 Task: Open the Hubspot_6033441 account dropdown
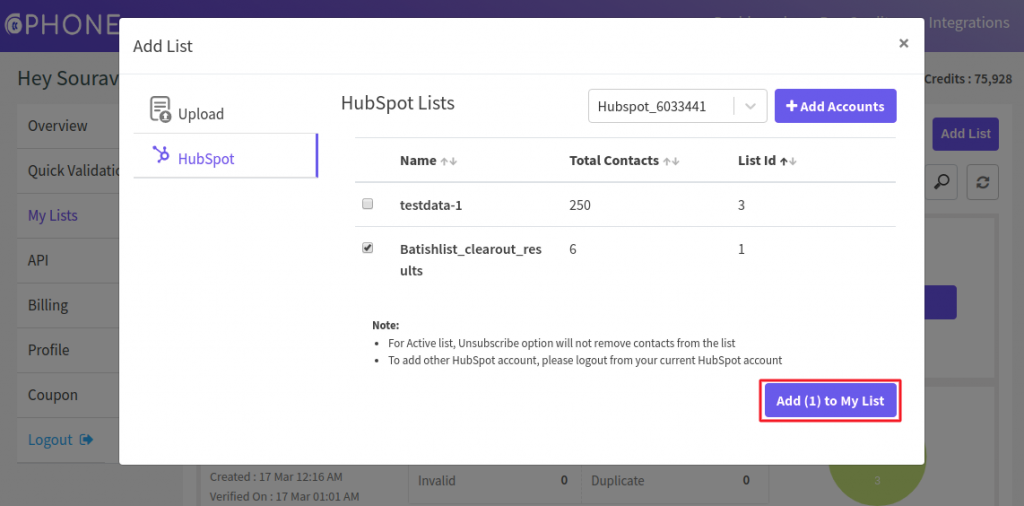(678, 106)
